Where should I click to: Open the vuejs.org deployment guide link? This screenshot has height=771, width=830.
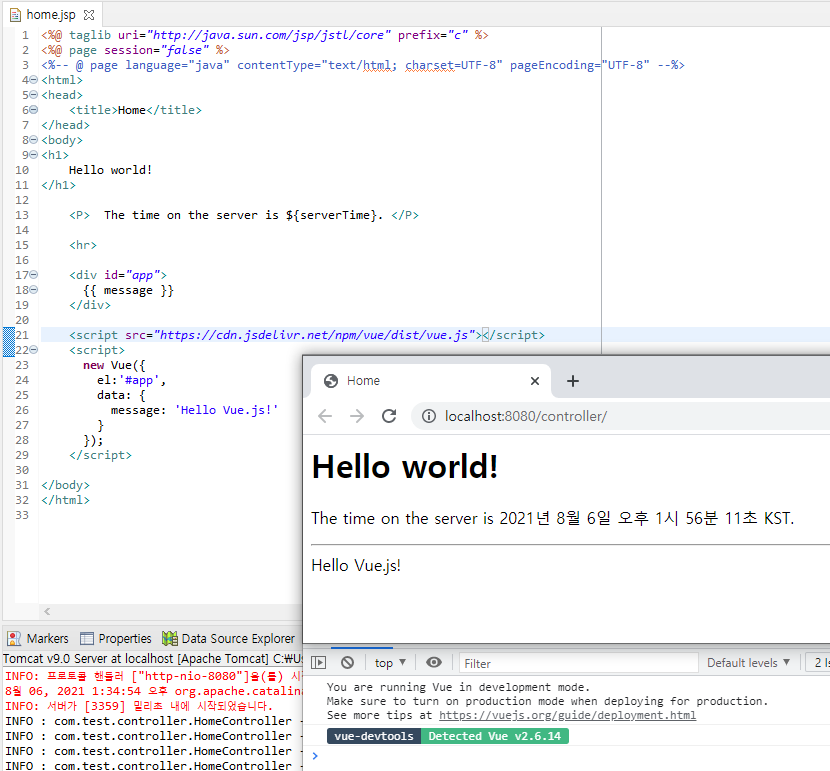tap(567, 715)
